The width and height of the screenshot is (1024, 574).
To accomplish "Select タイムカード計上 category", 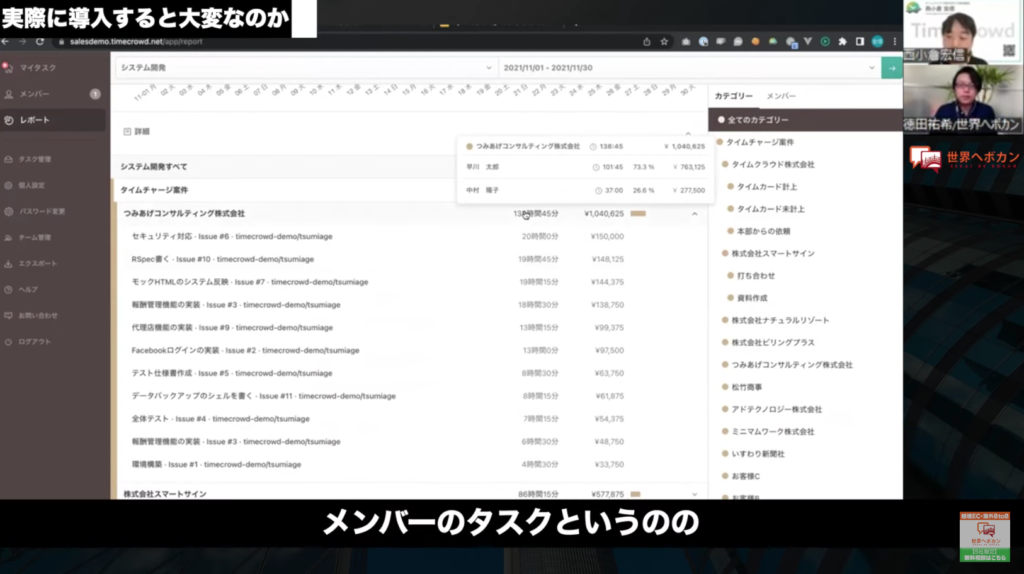I will point(767,187).
